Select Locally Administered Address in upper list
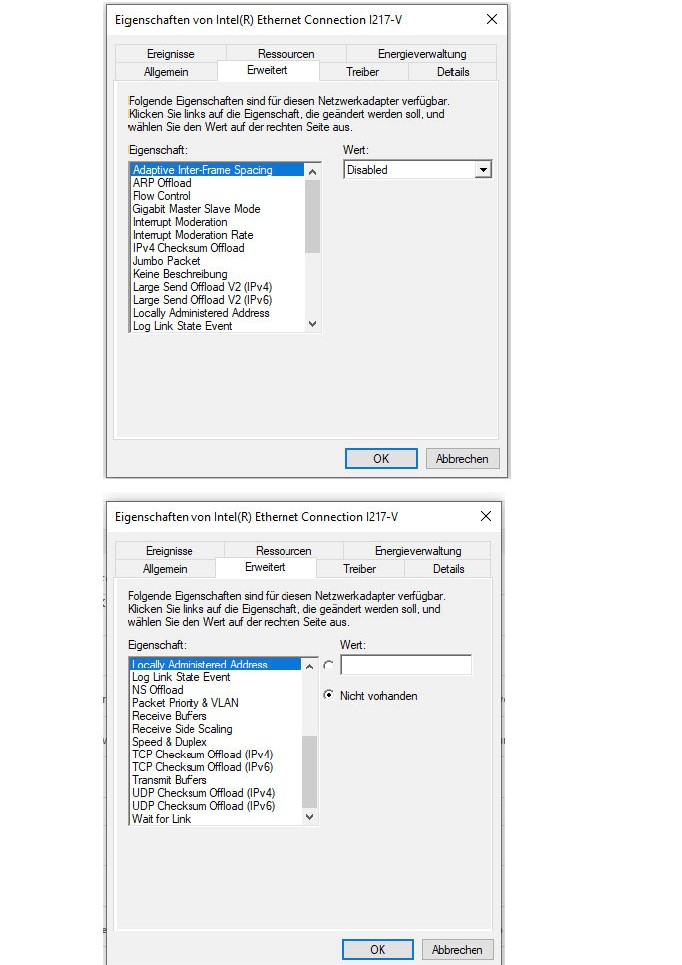 pos(218,313)
